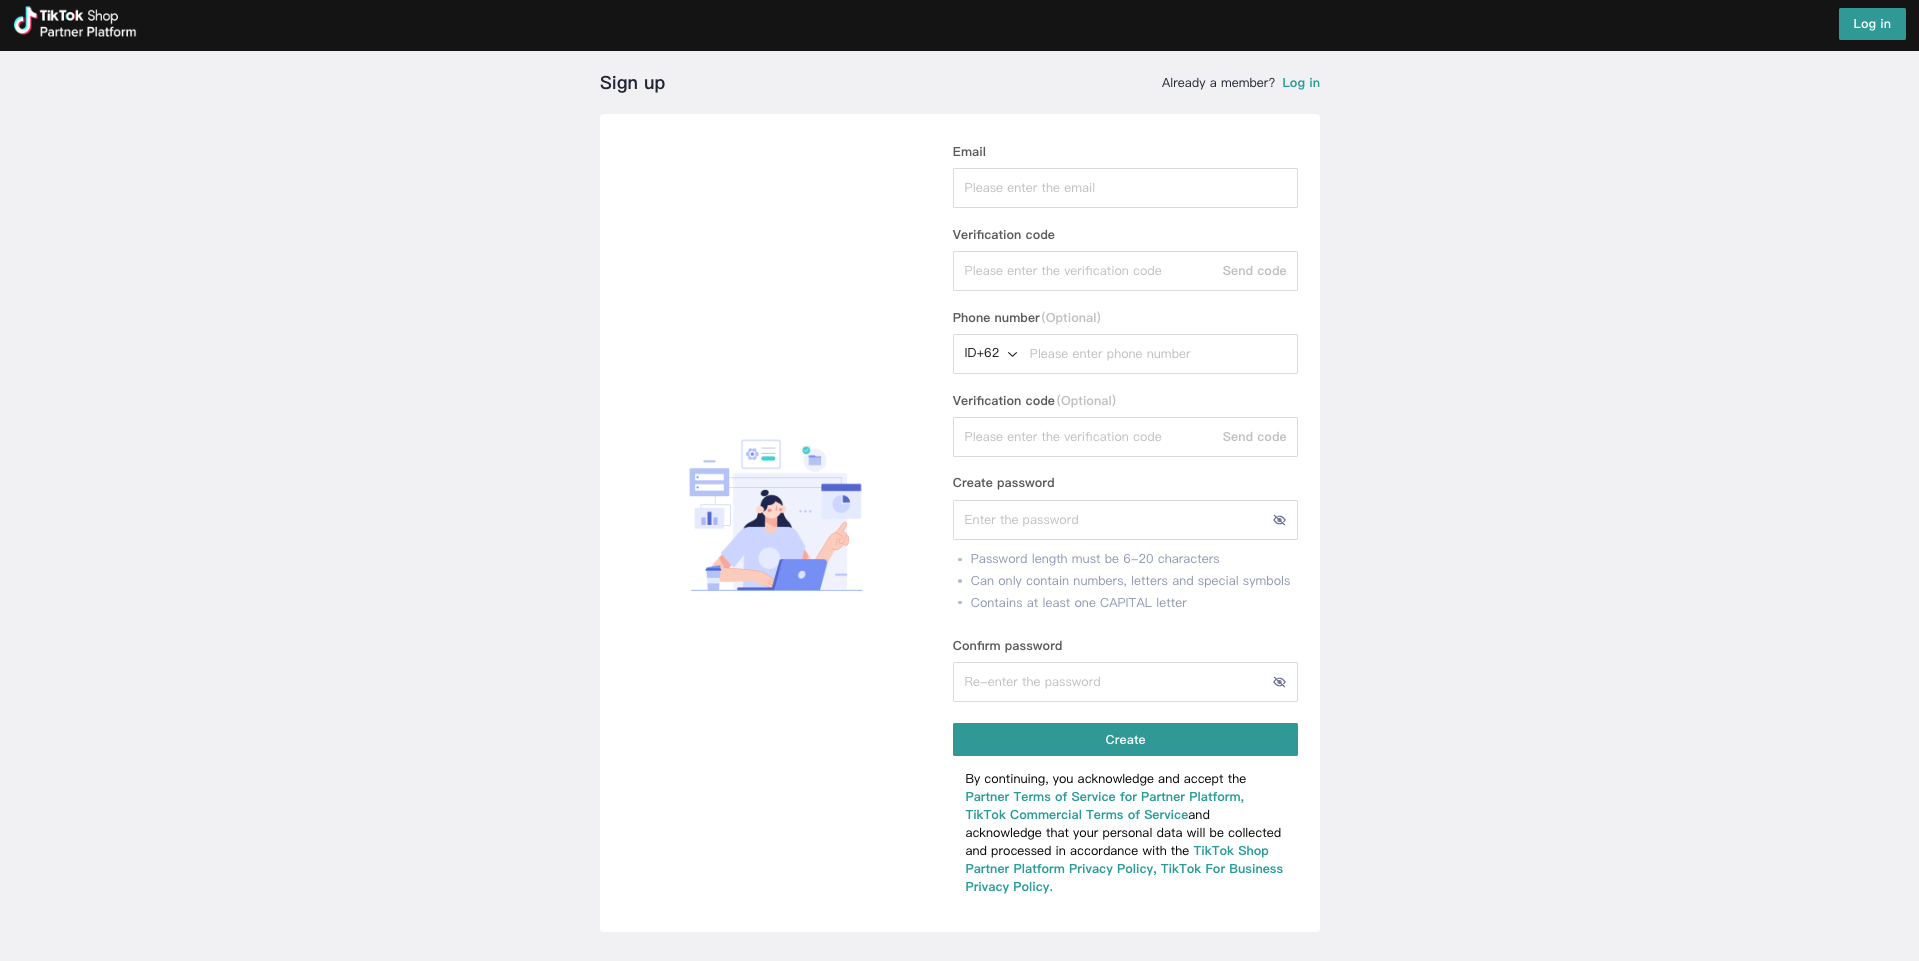Focus the optional verification code field

(x=1085, y=437)
